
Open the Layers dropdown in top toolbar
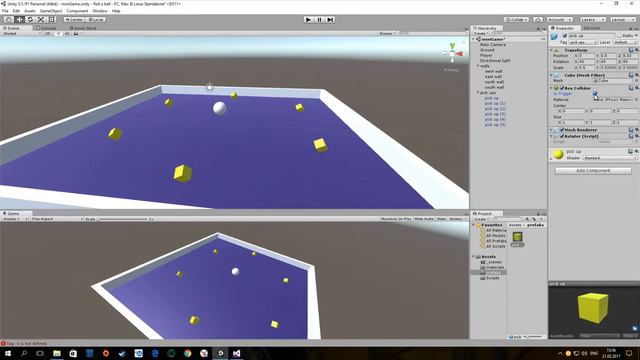click(593, 20)
